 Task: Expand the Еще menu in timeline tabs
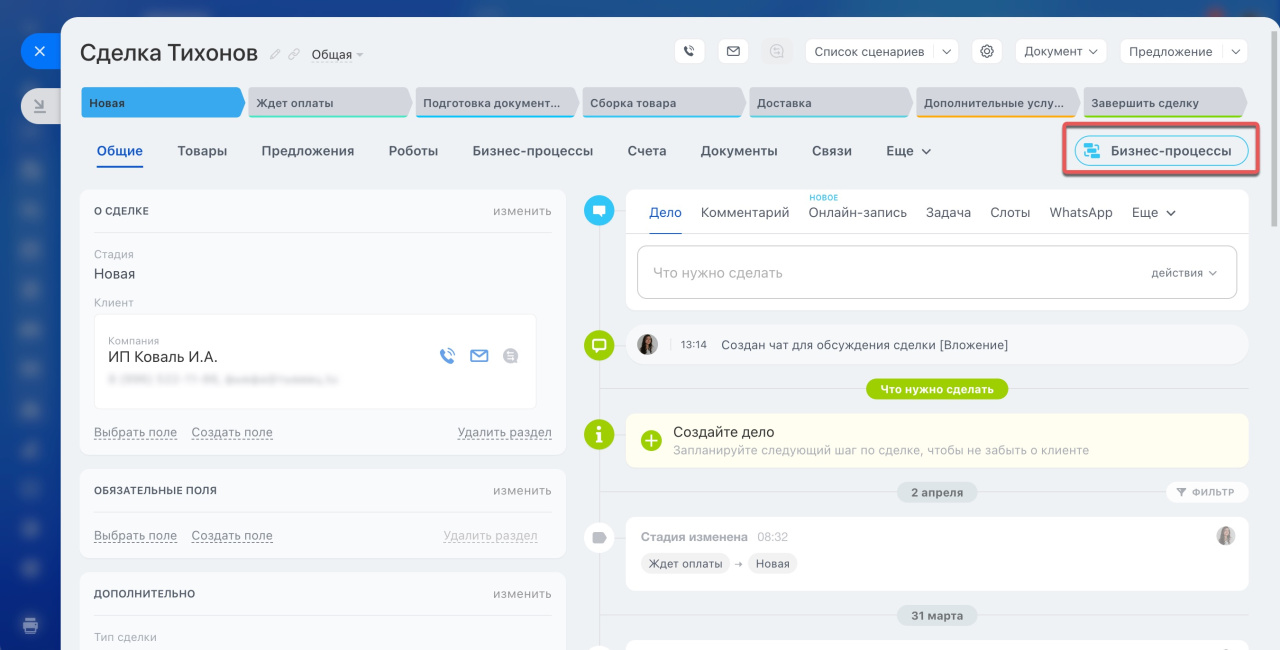[1154, 212]
